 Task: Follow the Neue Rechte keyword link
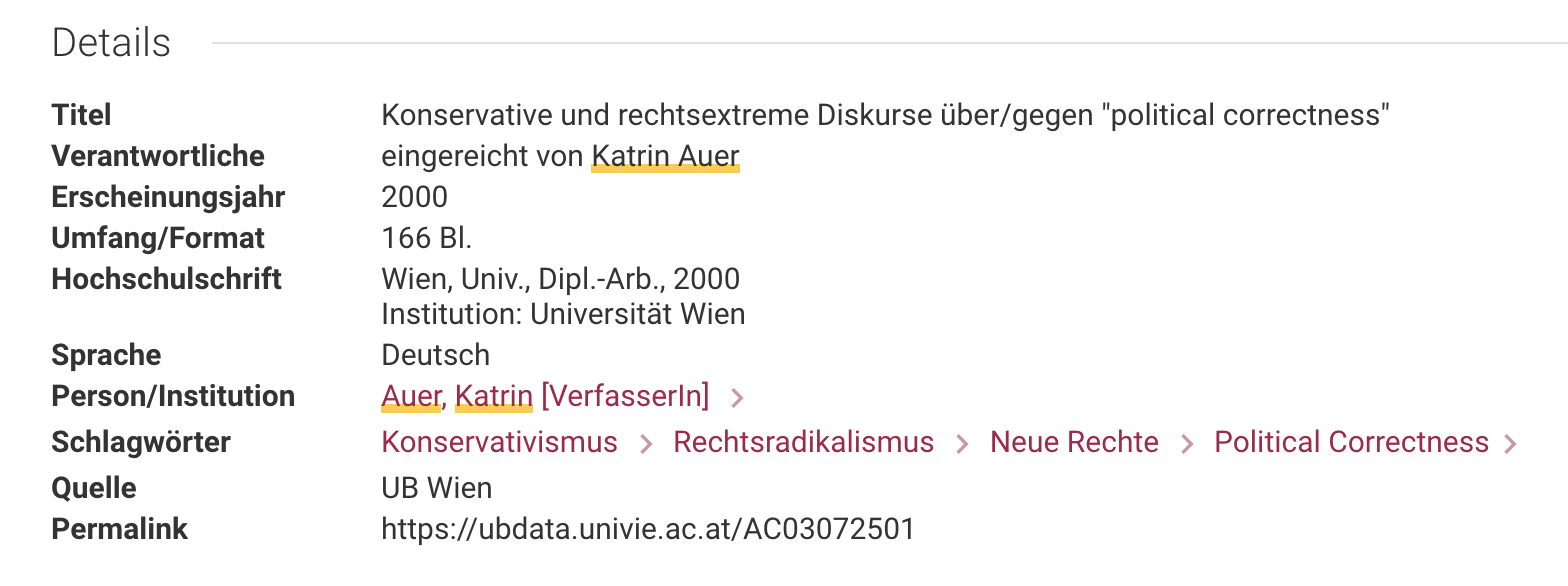click(x=1074, y=442)
